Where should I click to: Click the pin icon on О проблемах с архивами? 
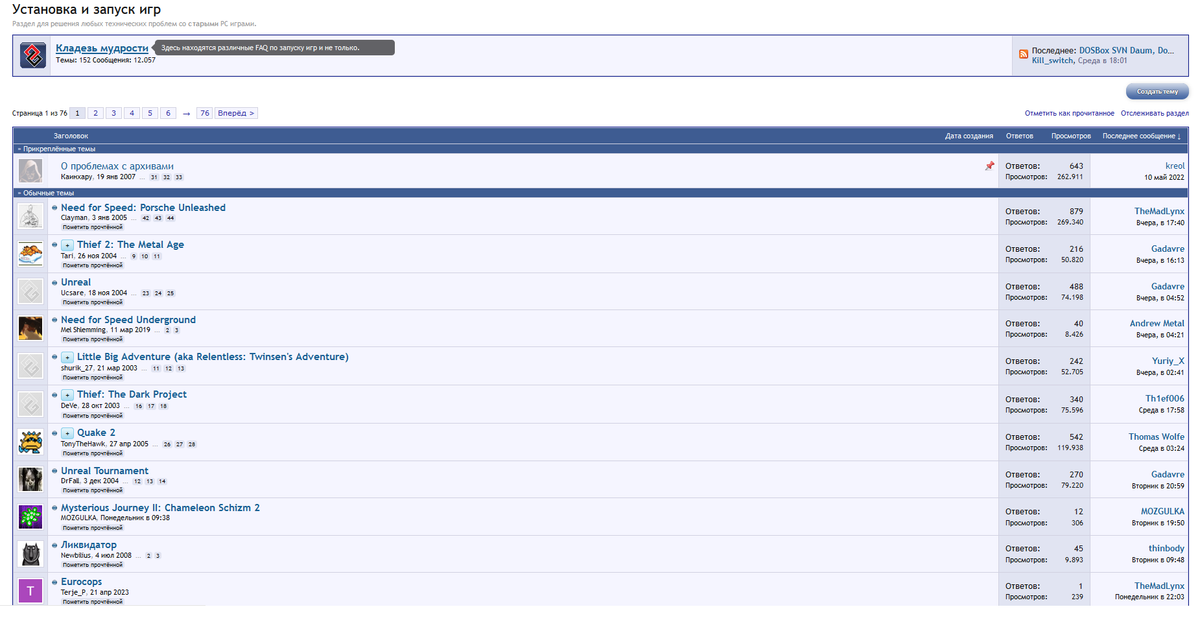(x=989, y=166)
